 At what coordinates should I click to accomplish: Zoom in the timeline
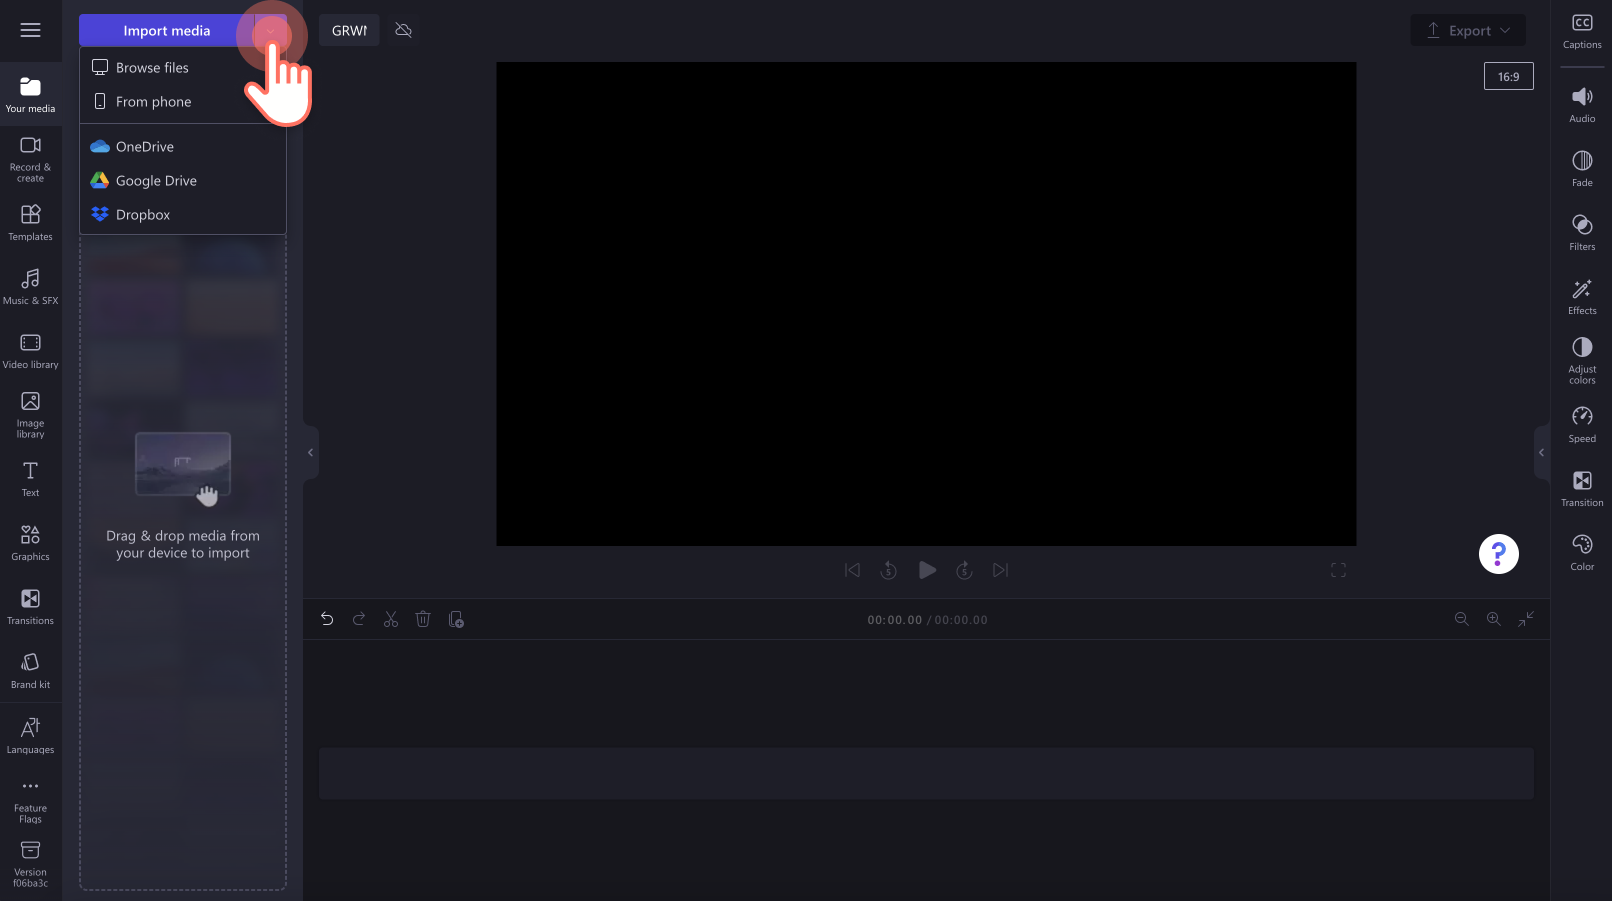1493,619
